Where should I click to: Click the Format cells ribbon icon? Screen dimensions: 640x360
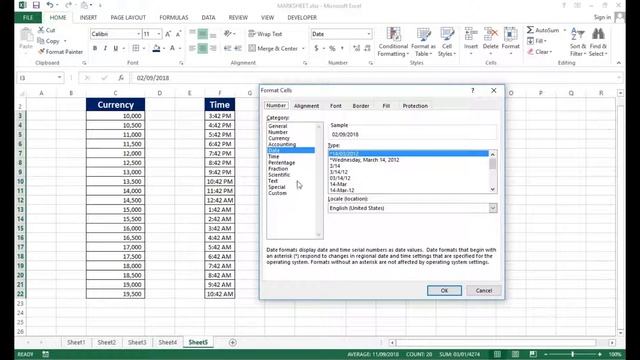click(x=510, y=35)
